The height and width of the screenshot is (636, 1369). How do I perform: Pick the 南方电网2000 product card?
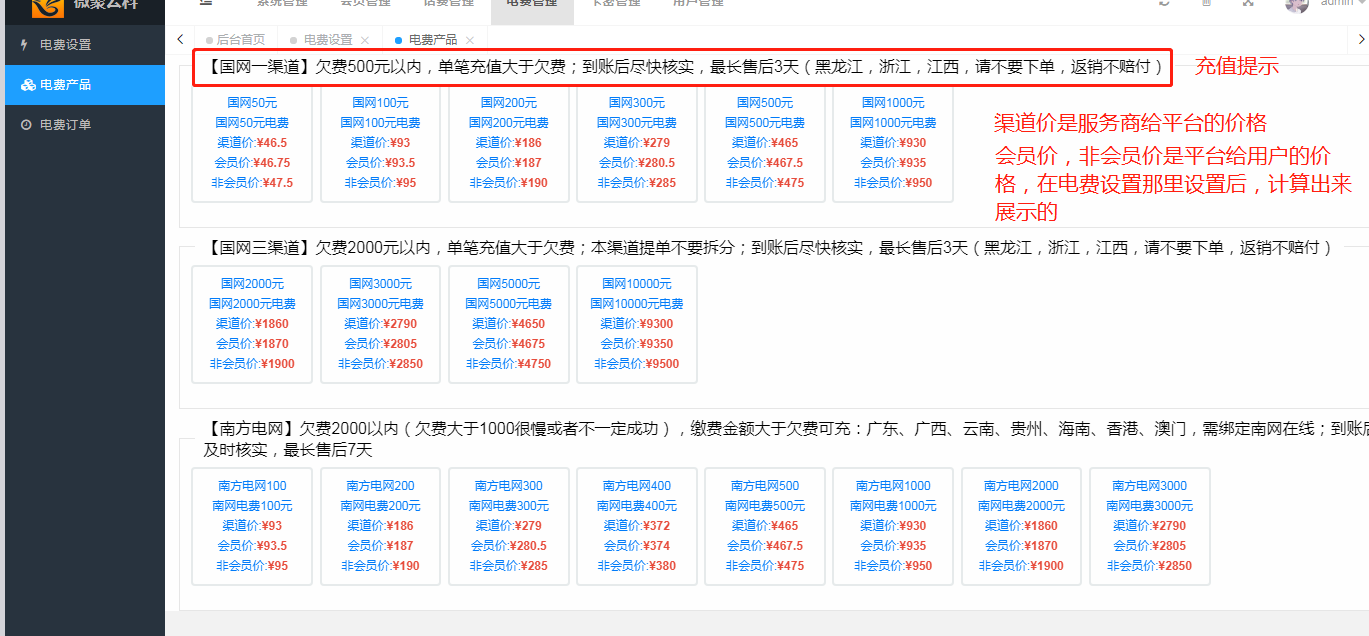click(1021, 526)
